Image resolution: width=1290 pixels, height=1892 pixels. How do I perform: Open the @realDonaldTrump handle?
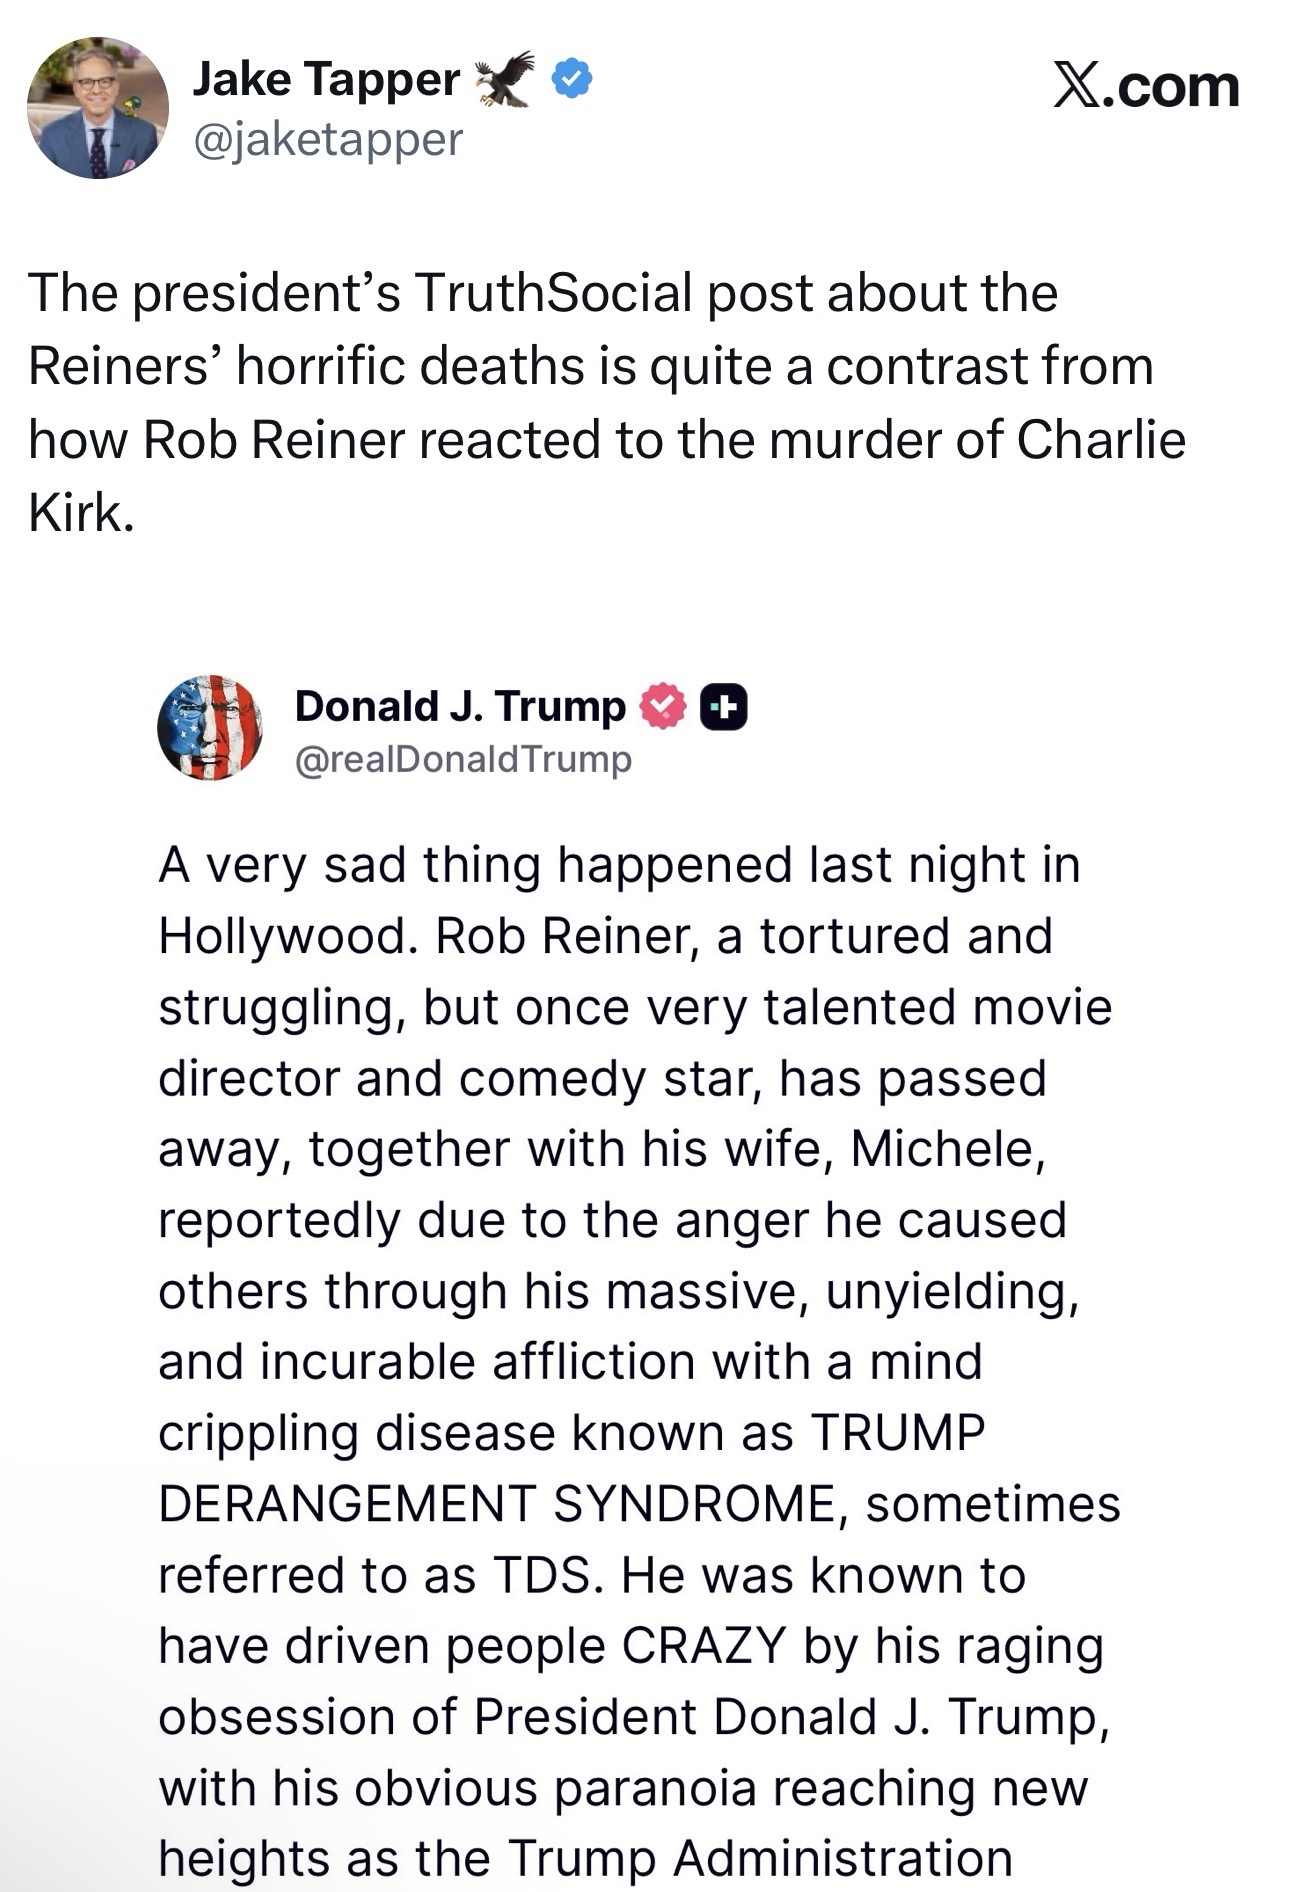click(463, 759)
